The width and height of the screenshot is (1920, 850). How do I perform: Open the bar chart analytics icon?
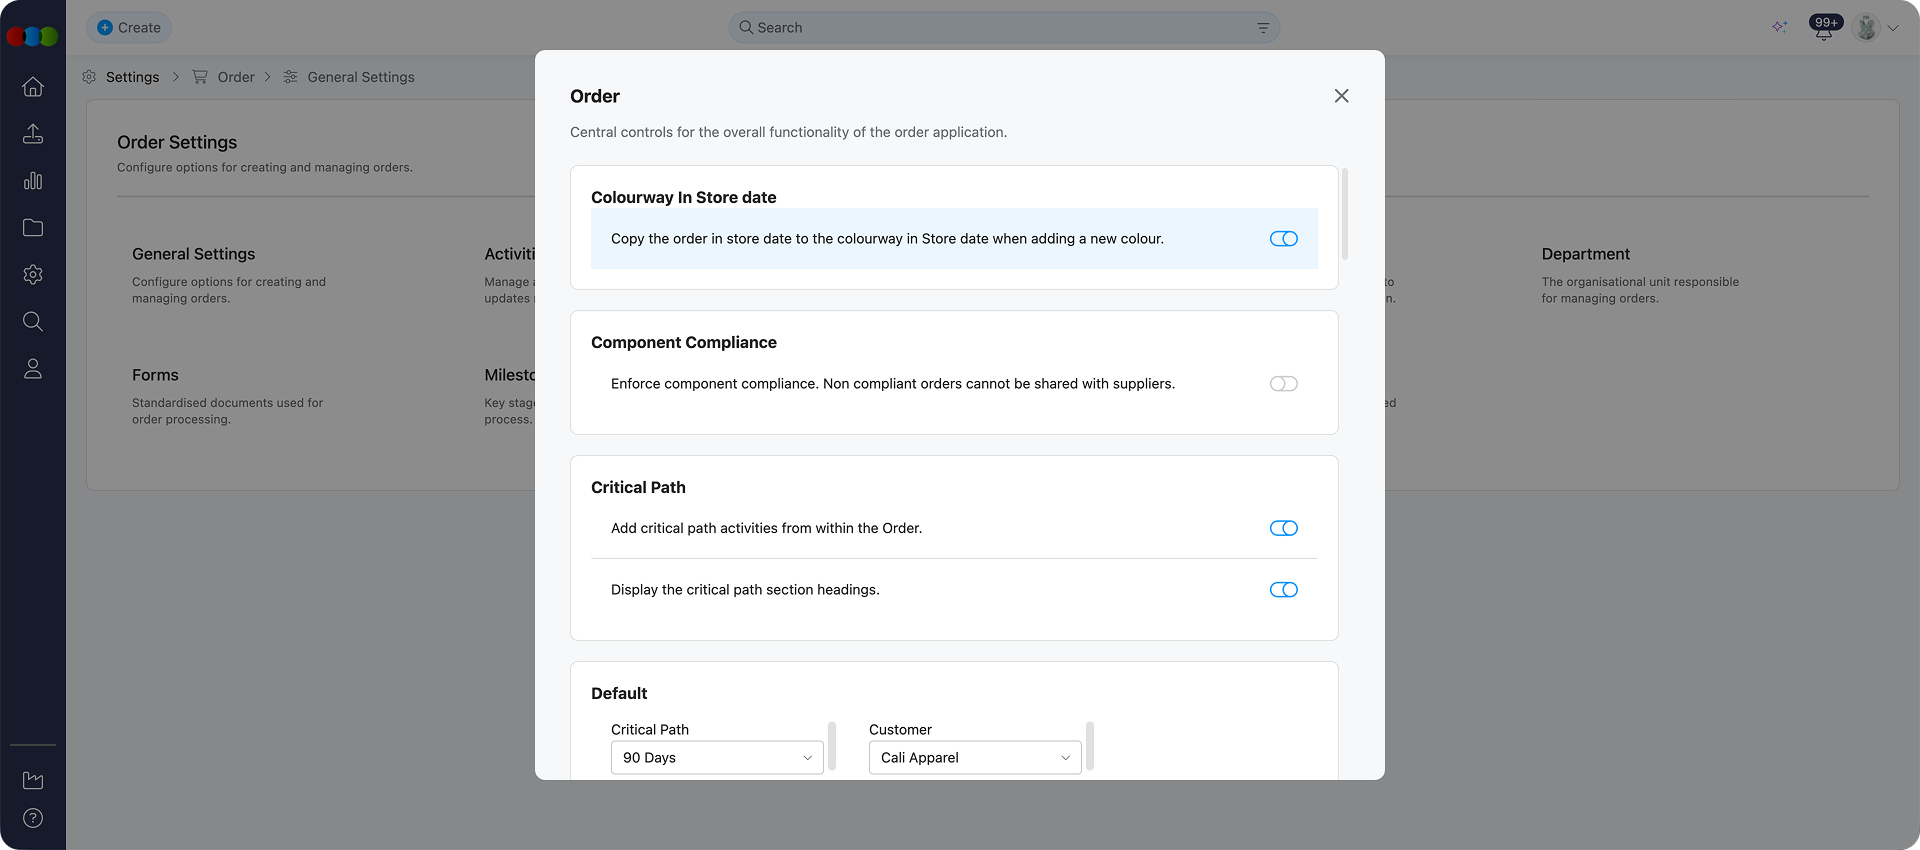(33, 181)
